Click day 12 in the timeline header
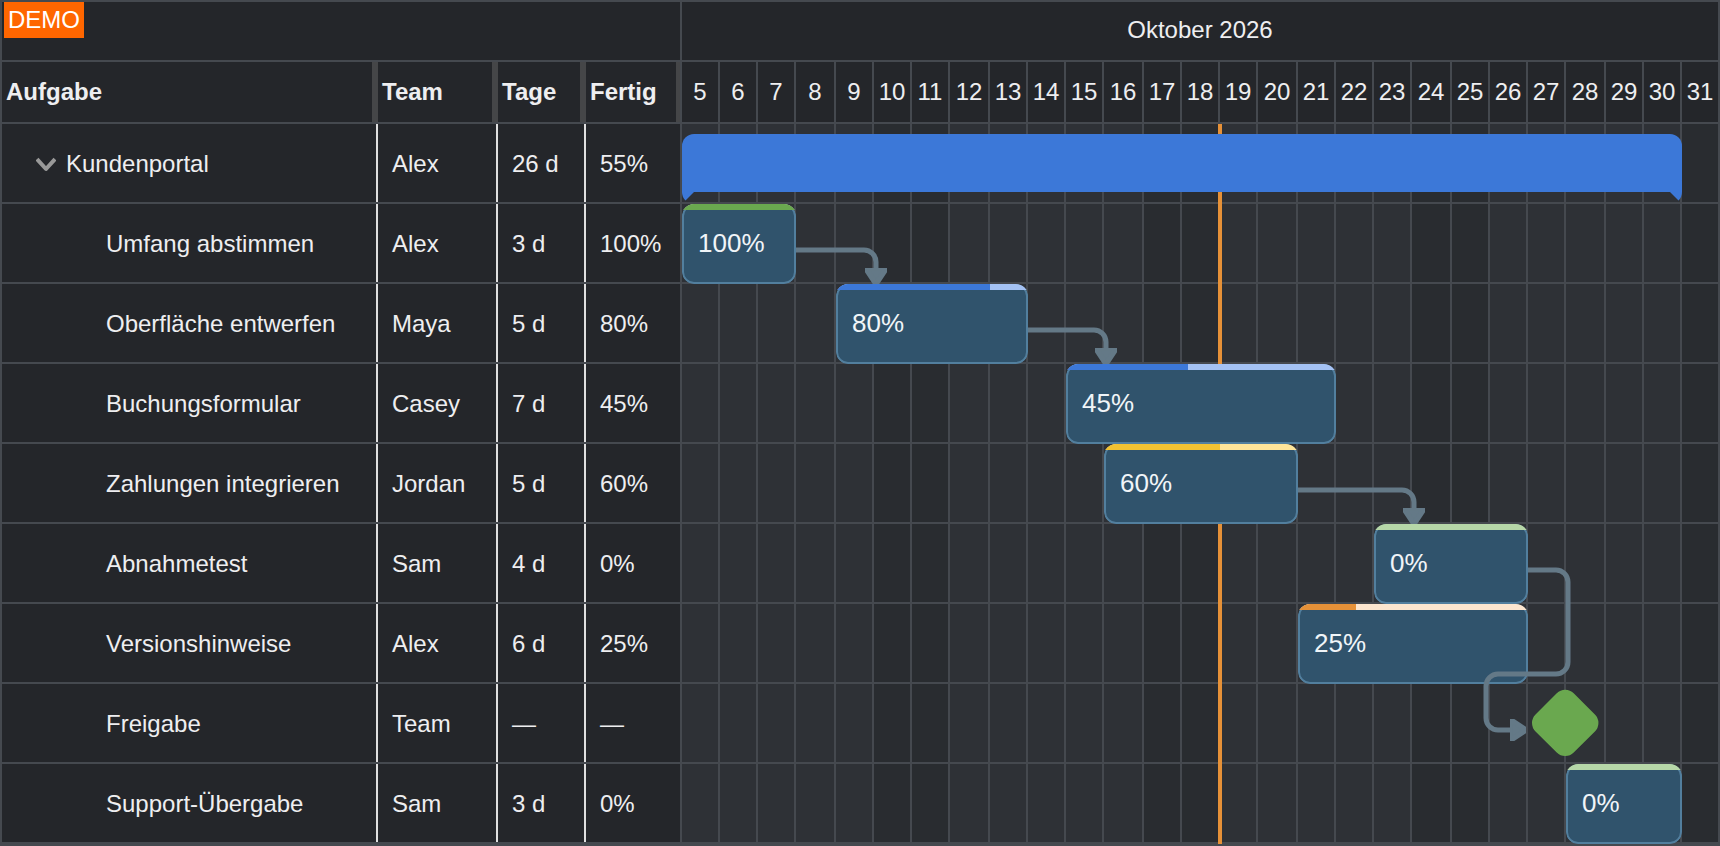 (969, 92)
